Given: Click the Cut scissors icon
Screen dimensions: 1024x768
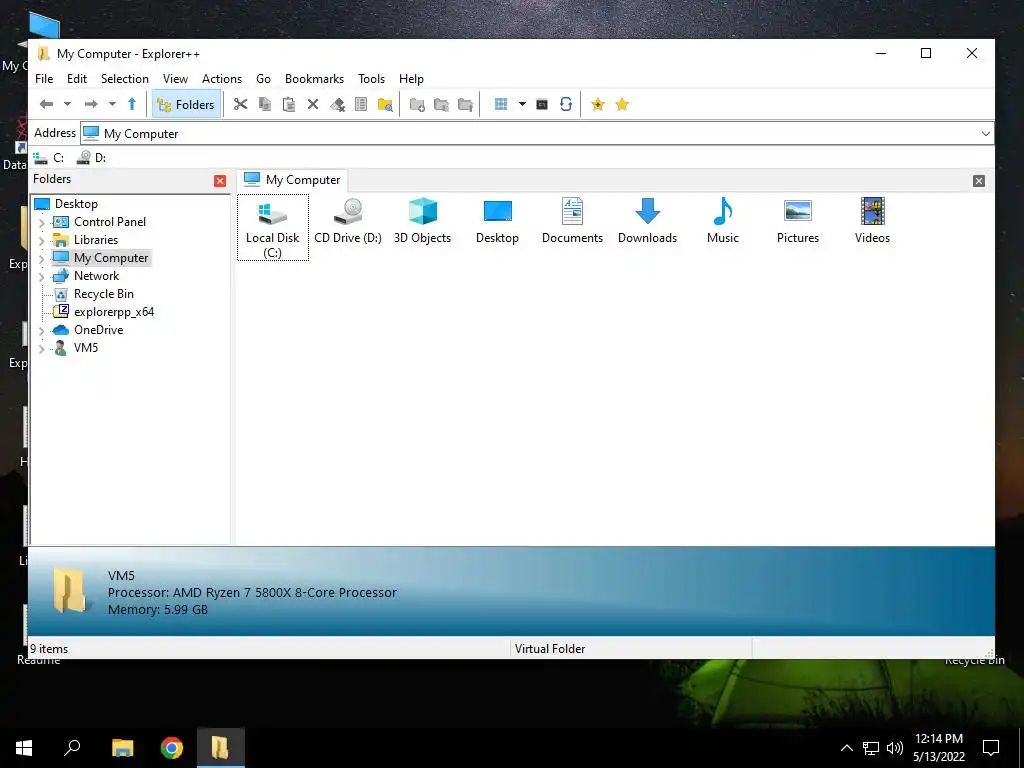Looking at the screenshot, I should [240, 104].
